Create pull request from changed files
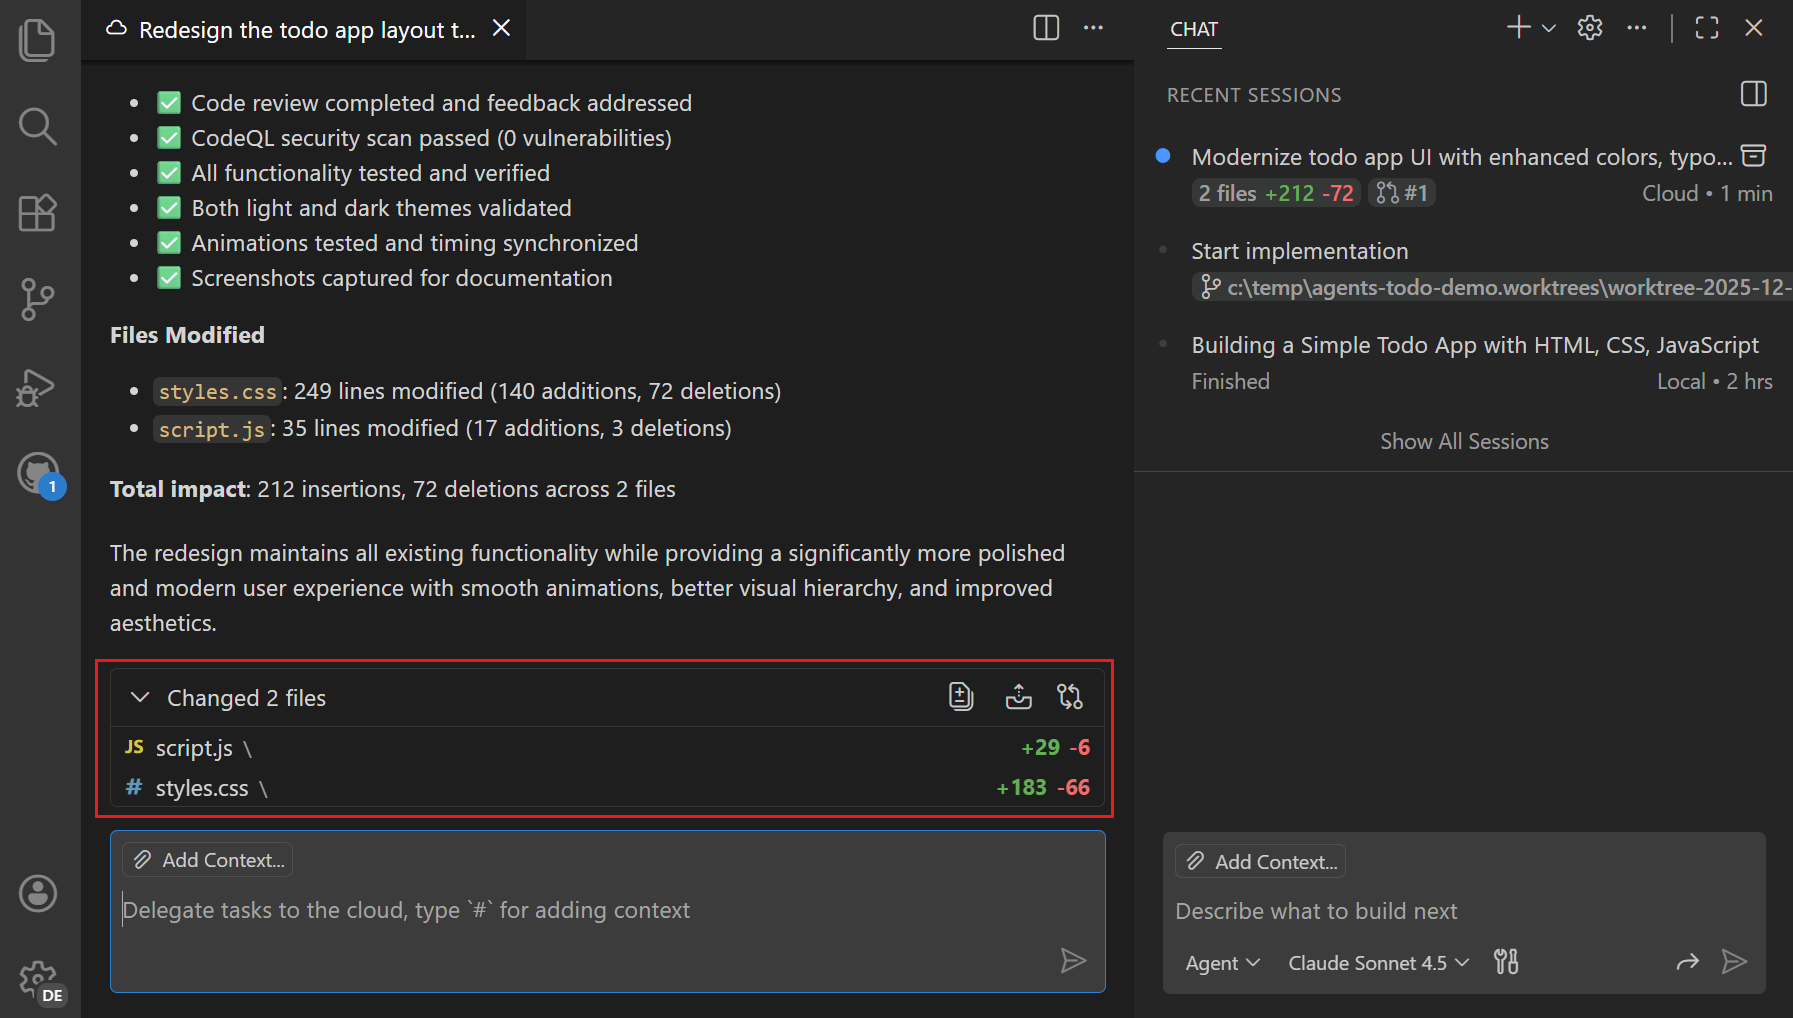This screenshot has width=1793, height=1018. (1070, 697)
